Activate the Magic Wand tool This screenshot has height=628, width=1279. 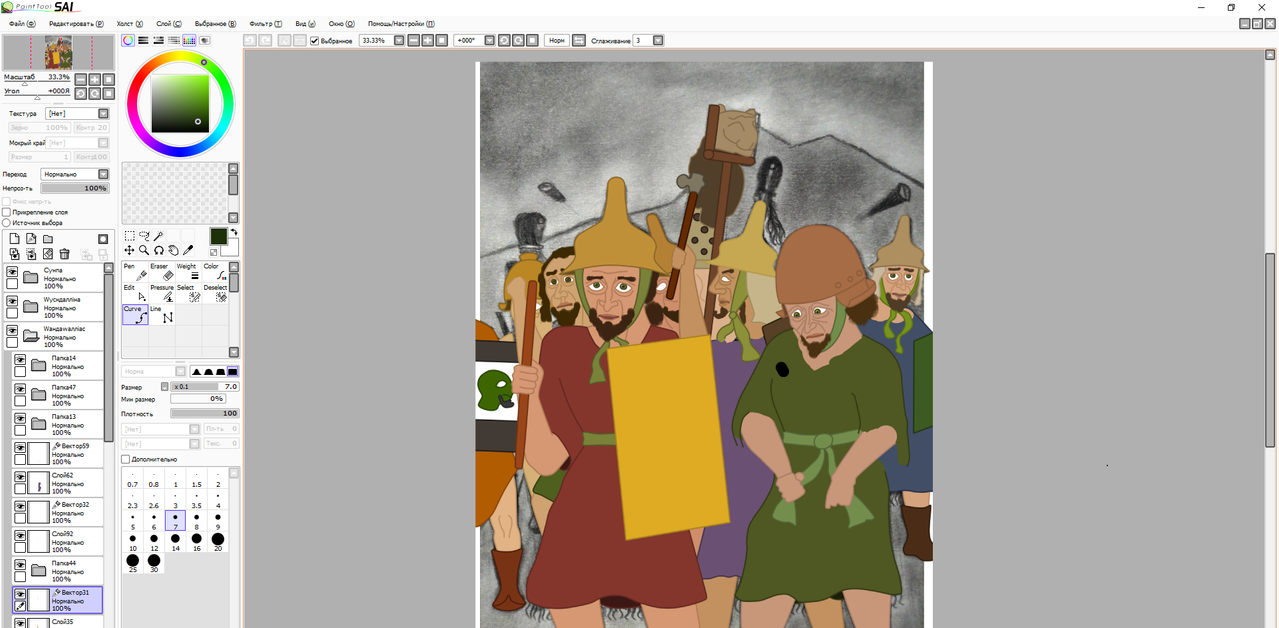tap(158, 236)
